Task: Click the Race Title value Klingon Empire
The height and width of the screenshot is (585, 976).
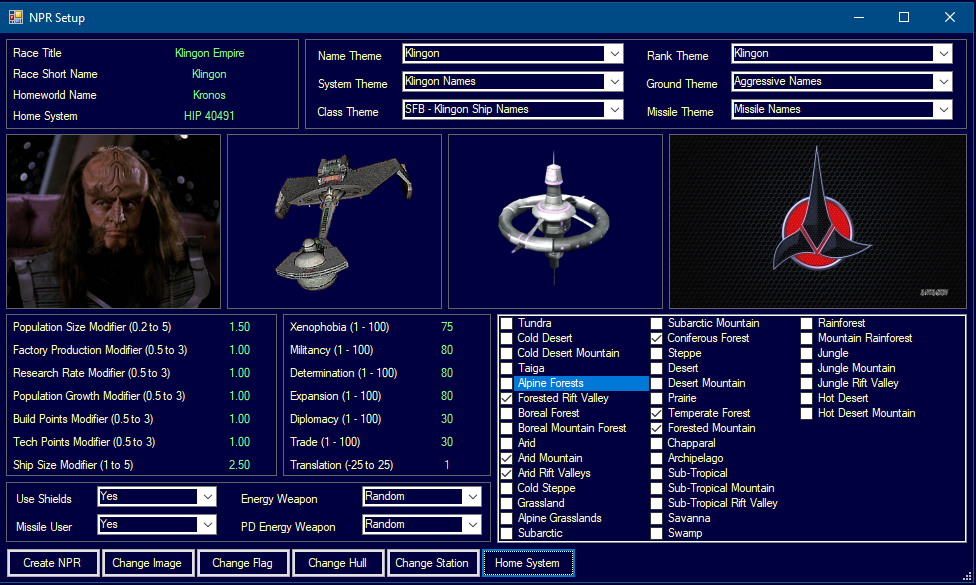Action: (x=210, y=53)
